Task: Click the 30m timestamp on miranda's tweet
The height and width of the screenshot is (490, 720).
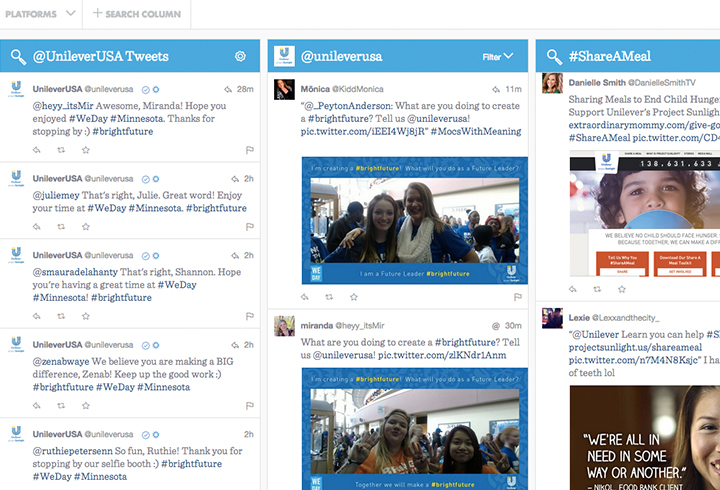Action: pyautogui.click(x=513, y=326)
